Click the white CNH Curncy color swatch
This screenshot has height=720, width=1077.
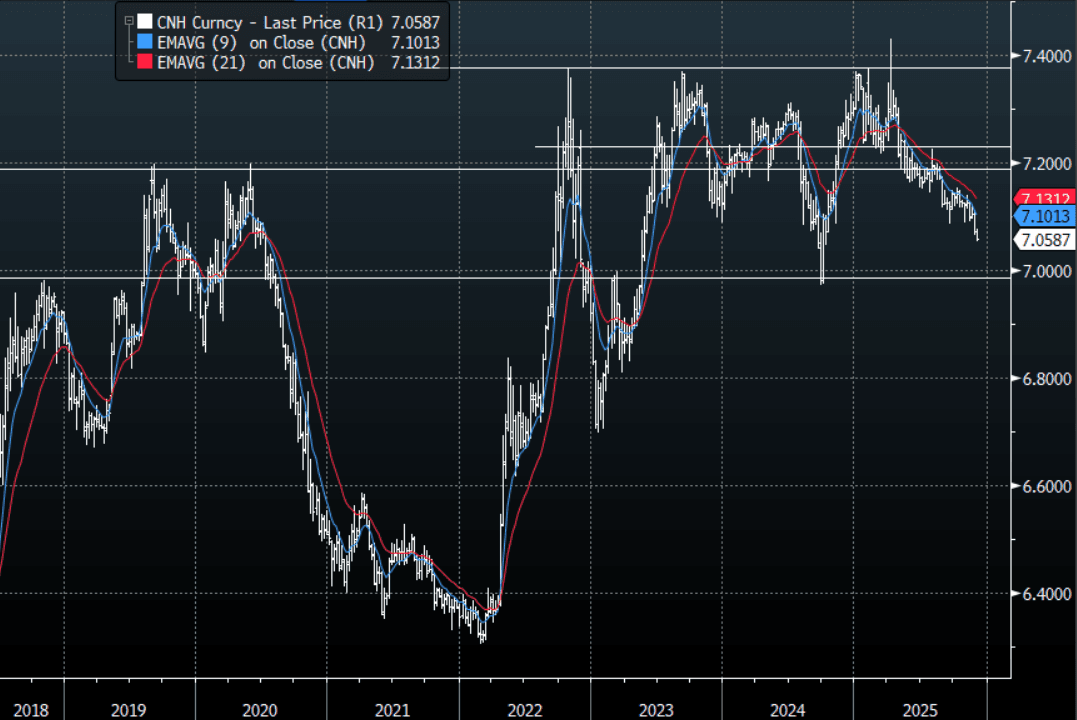pos(145,20)
